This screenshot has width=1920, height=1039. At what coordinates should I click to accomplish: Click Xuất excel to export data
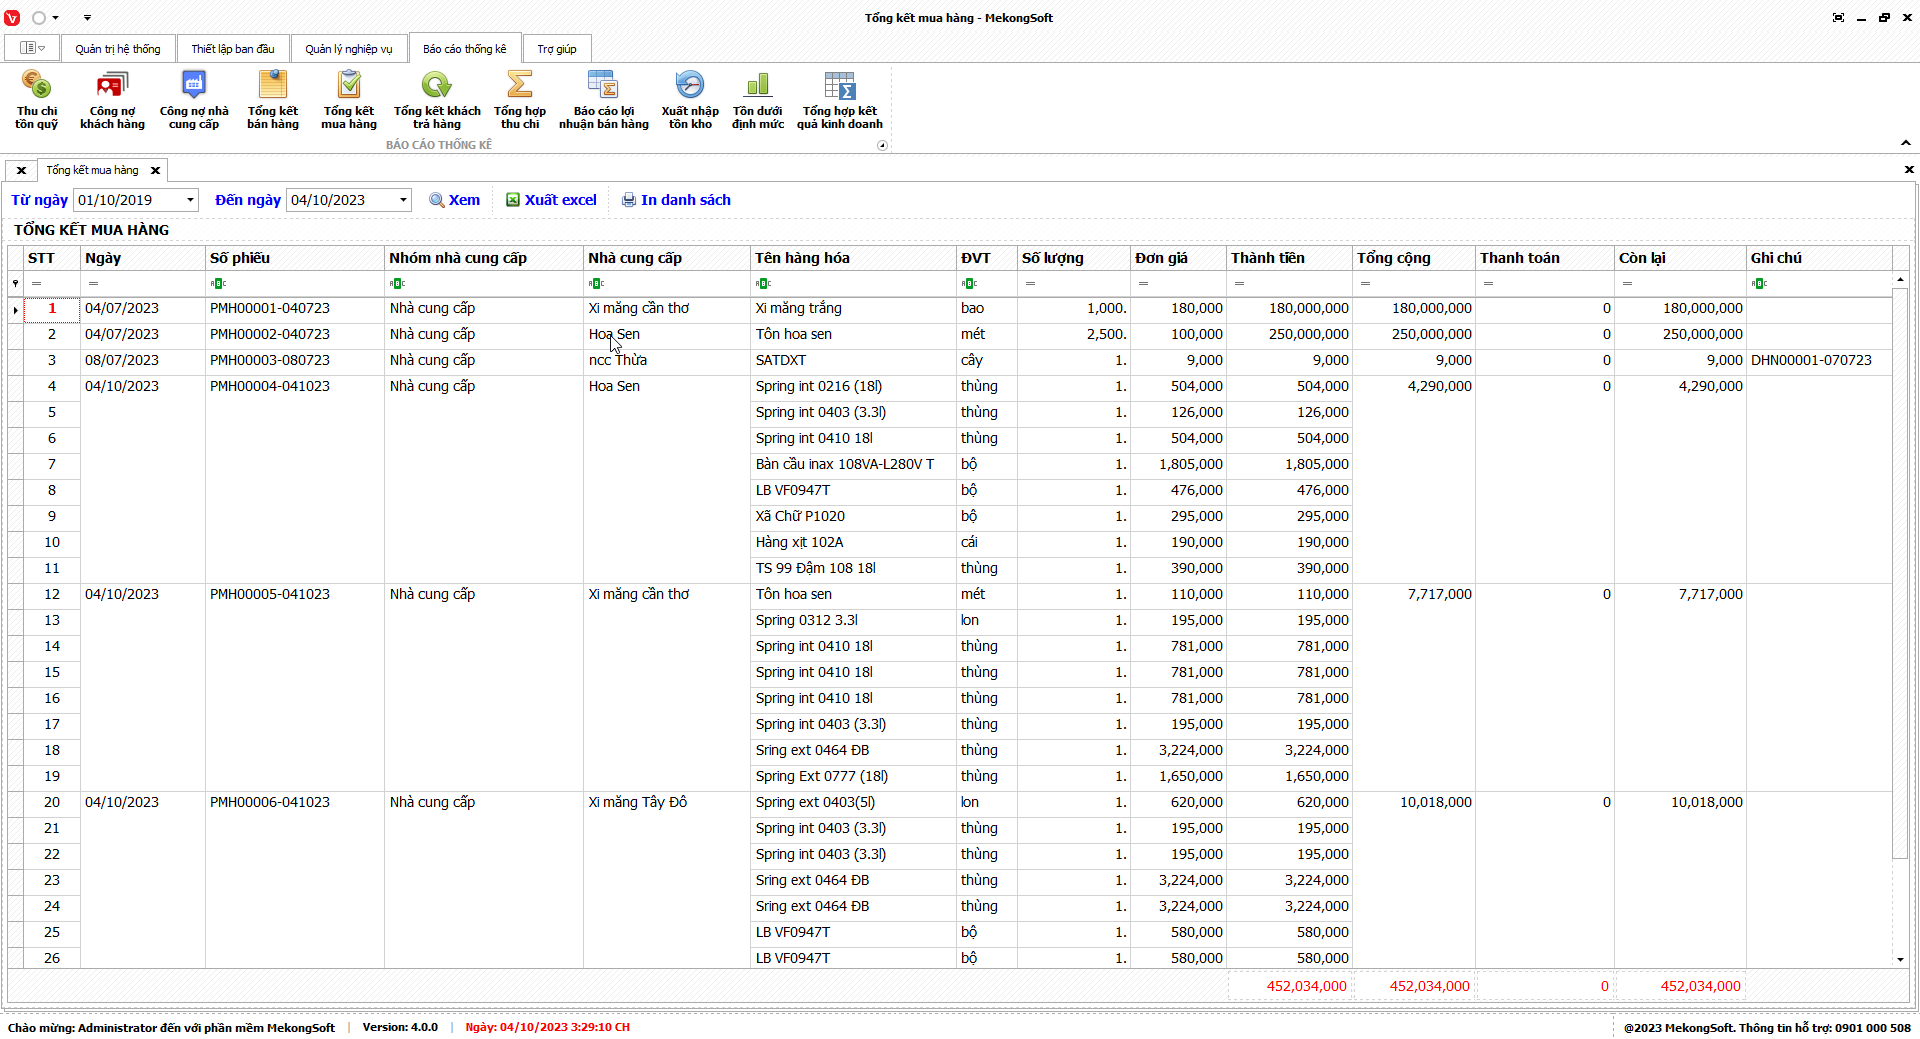pos(551,200)
